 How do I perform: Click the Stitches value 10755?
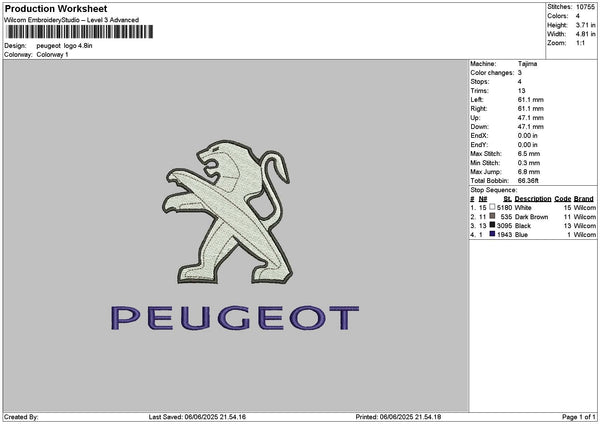pos(585,7)
